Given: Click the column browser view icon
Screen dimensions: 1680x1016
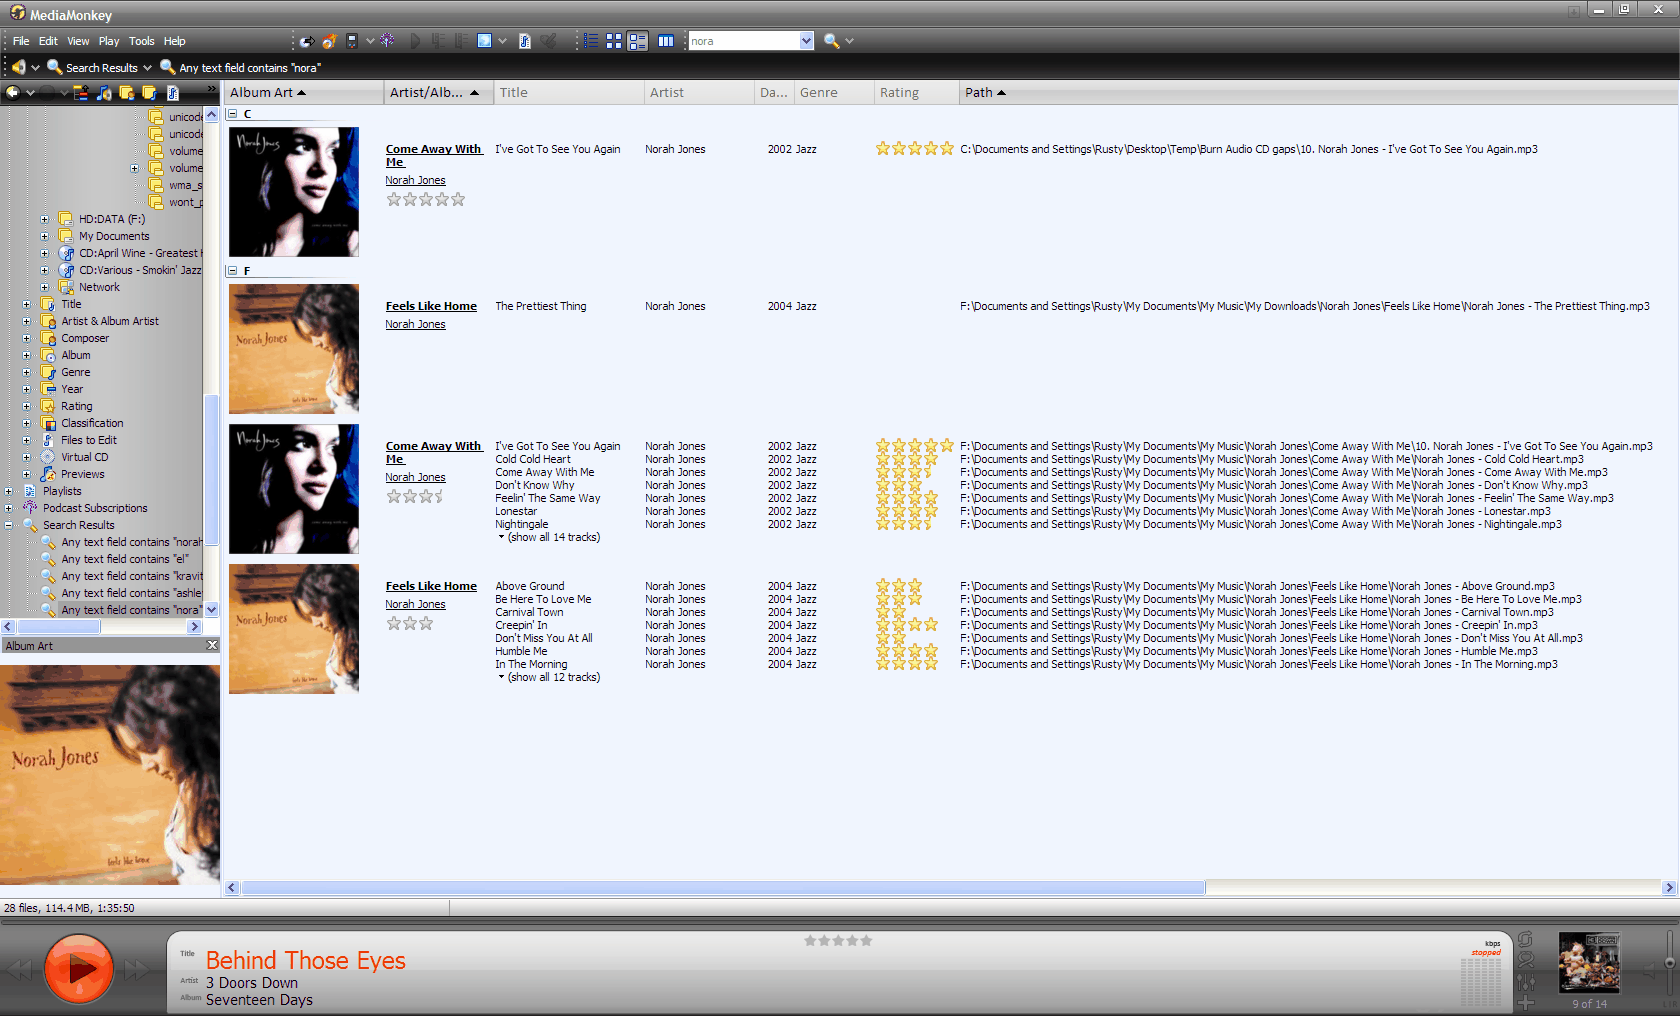Looking at the screenshot, I should tap(665, 41).
